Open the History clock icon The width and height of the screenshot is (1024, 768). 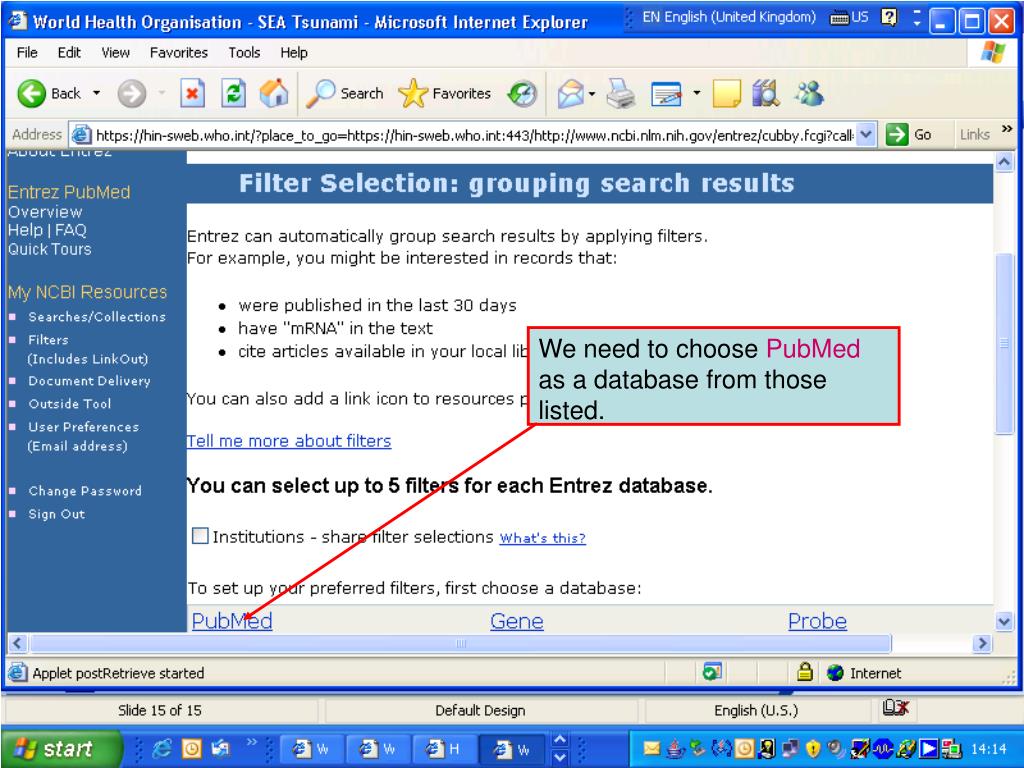point(522,93)
